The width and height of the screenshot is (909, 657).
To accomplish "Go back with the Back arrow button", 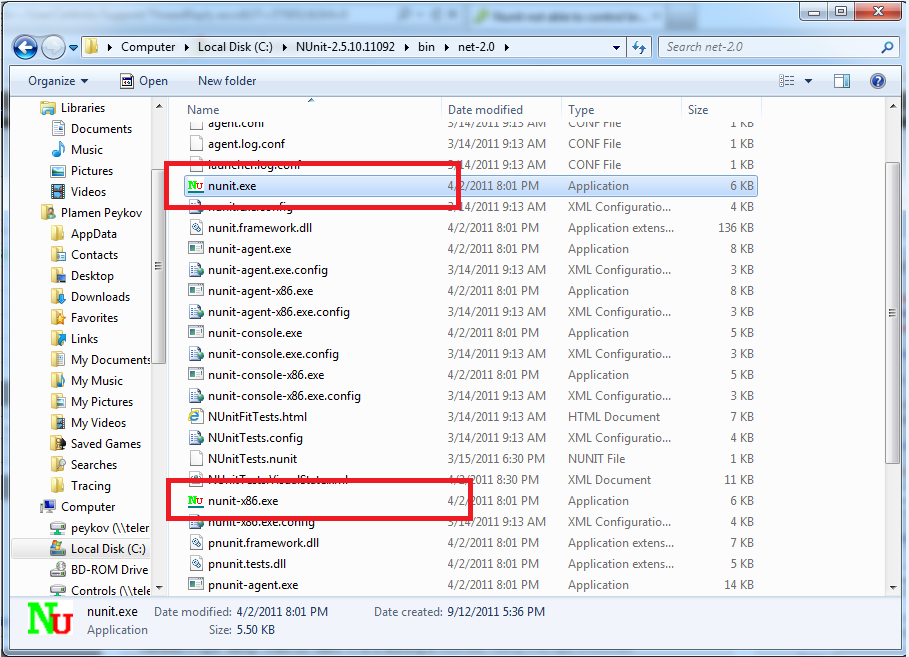I will click(25, 47).
